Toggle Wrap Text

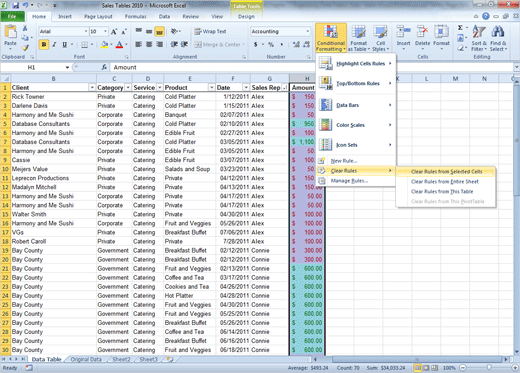point(210,31)
